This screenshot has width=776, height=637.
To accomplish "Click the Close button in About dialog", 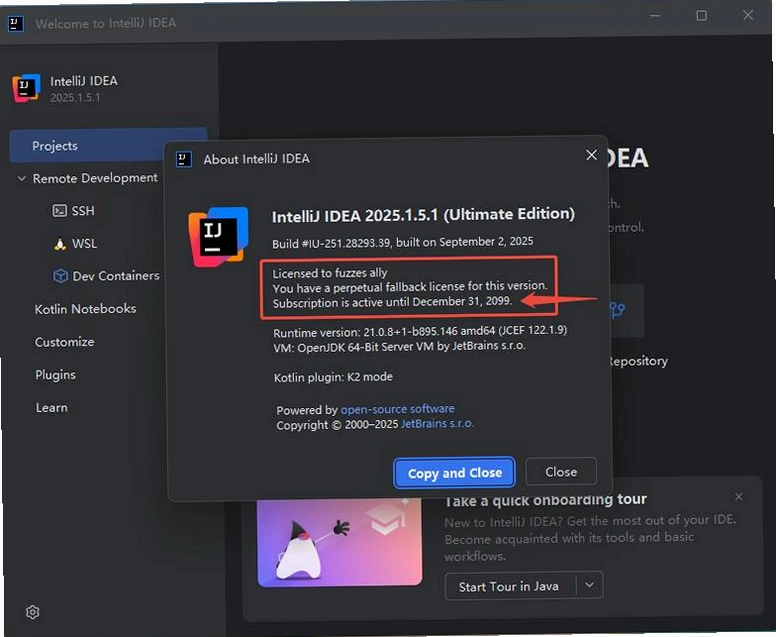I will 561,472.
